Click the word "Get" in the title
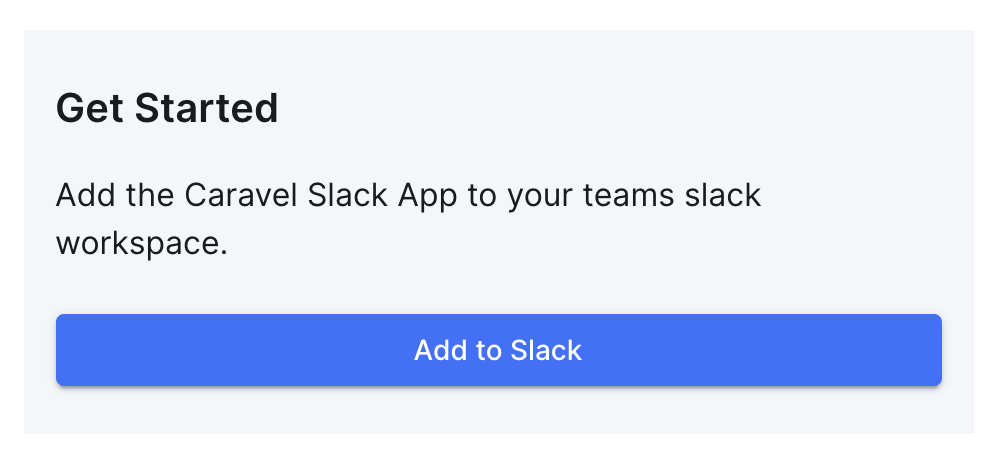Image resolution: width=992 pixels, height=460 pixels. 90,108
